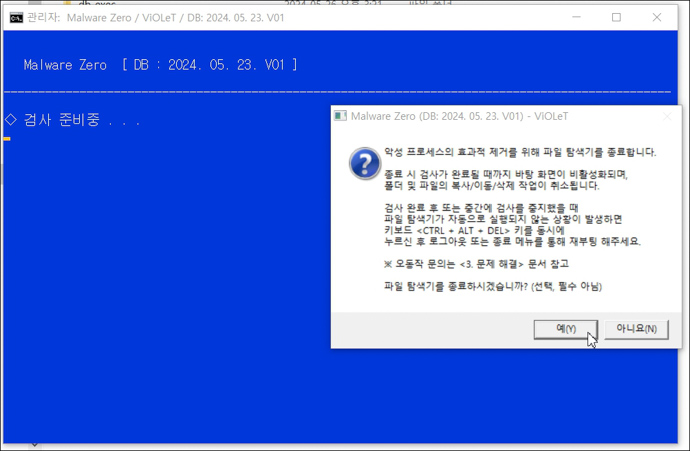Click the '3. 문제 해결' document note
This screenshot has width=690, height=451.
pyautogui.click(x=477, y=264)
